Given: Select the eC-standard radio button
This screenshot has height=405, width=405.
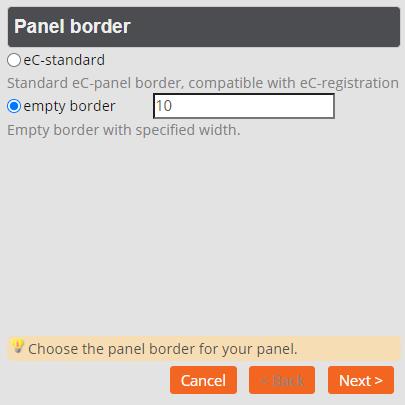Looking at the screenshot, I should 14,60.
